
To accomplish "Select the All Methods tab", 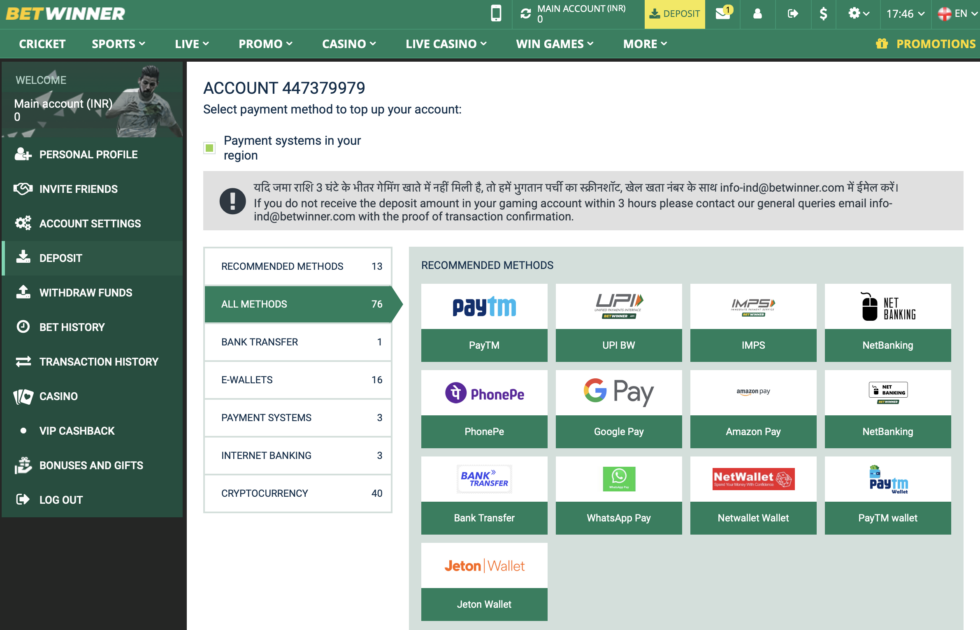I will 298,304.
